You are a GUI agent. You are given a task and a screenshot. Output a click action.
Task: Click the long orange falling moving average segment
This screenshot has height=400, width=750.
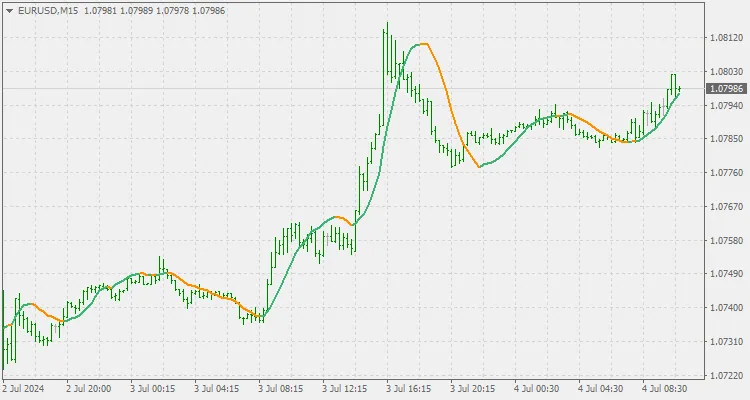pyautogui.click(x=447, y=95)
